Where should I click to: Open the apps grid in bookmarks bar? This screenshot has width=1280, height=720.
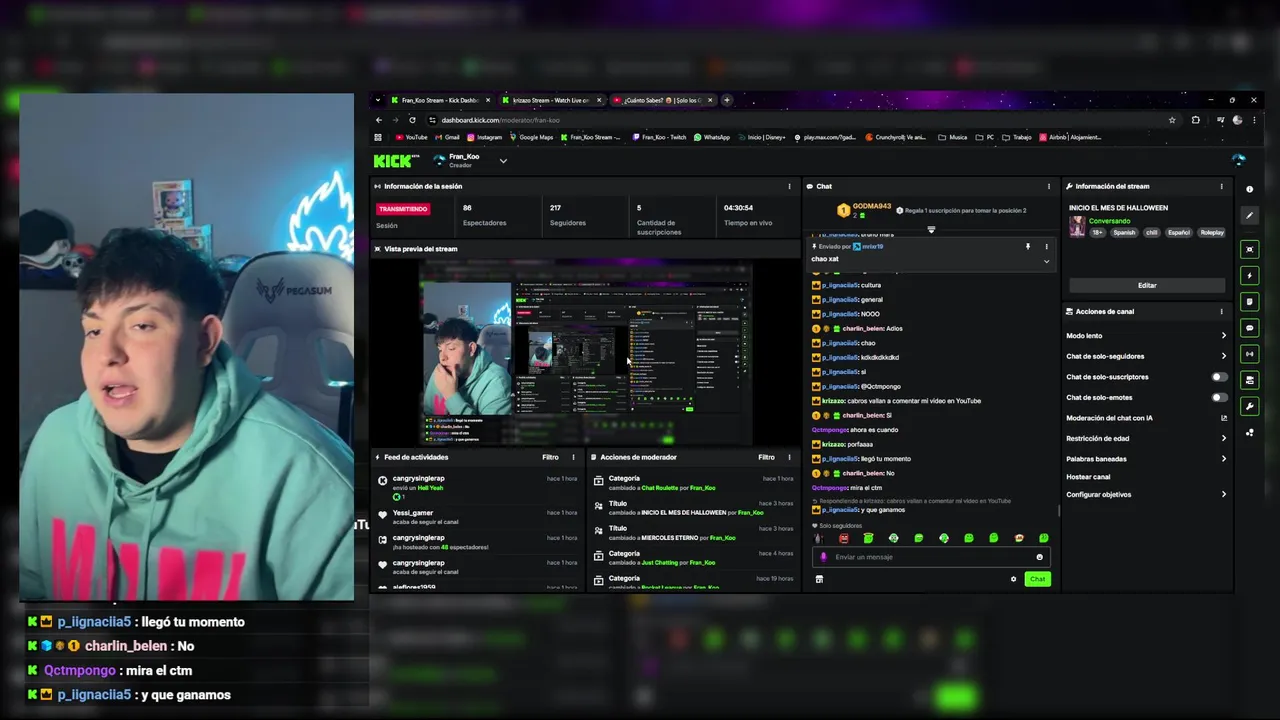click(x=378, y=137)
